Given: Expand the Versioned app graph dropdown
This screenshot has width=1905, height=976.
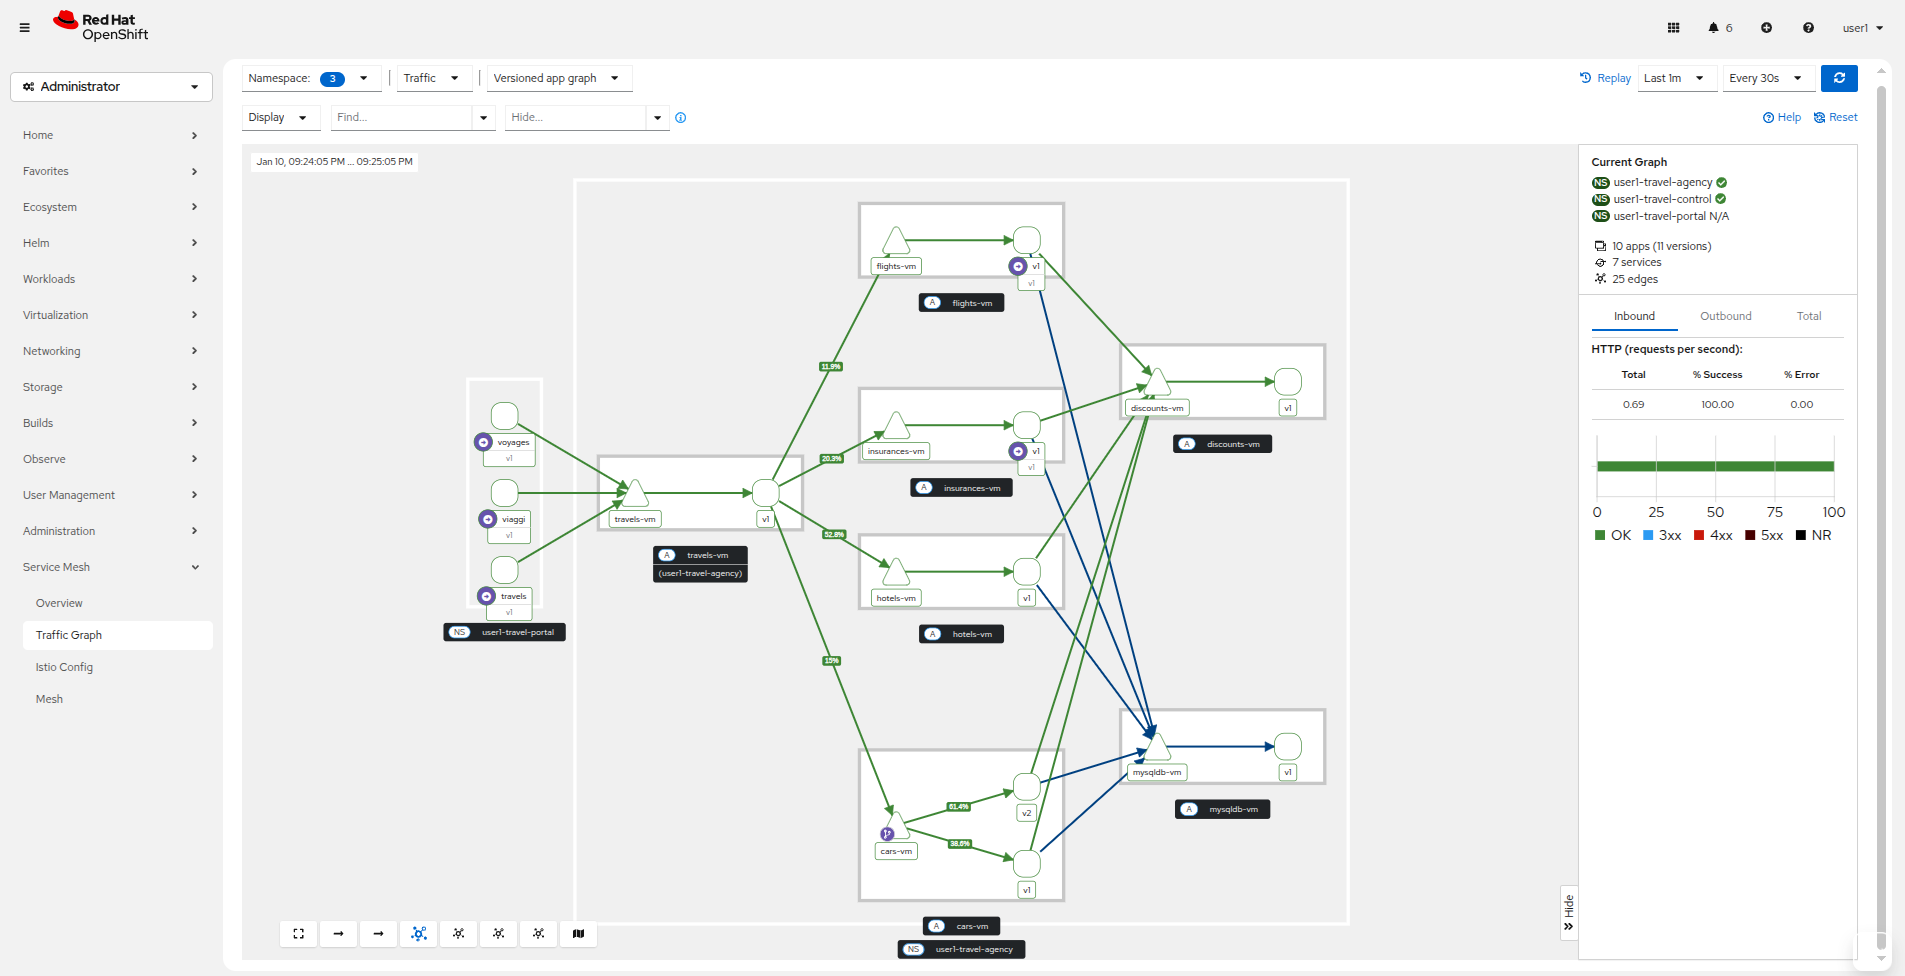Looking at the screenshot, I should [556, 78].
